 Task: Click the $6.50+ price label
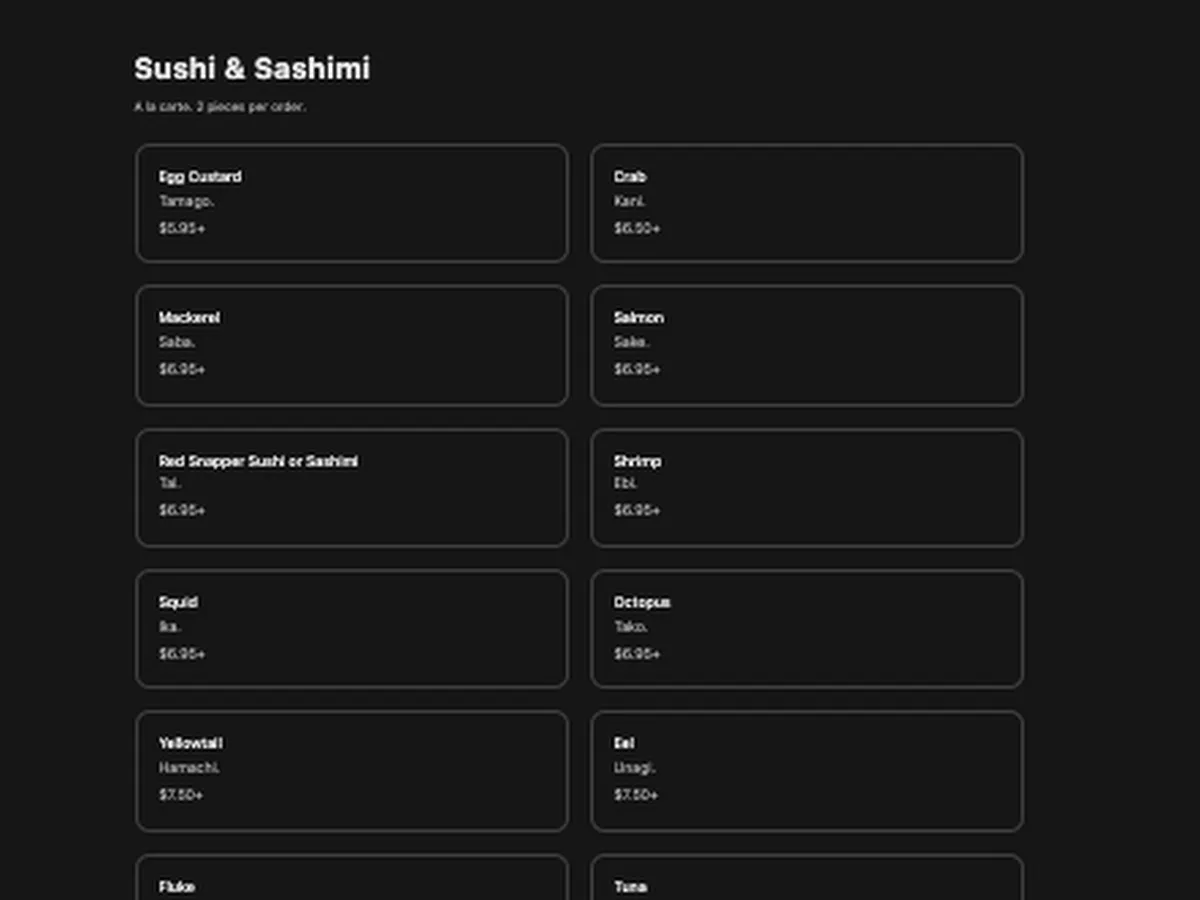click(x=637, y=228)
